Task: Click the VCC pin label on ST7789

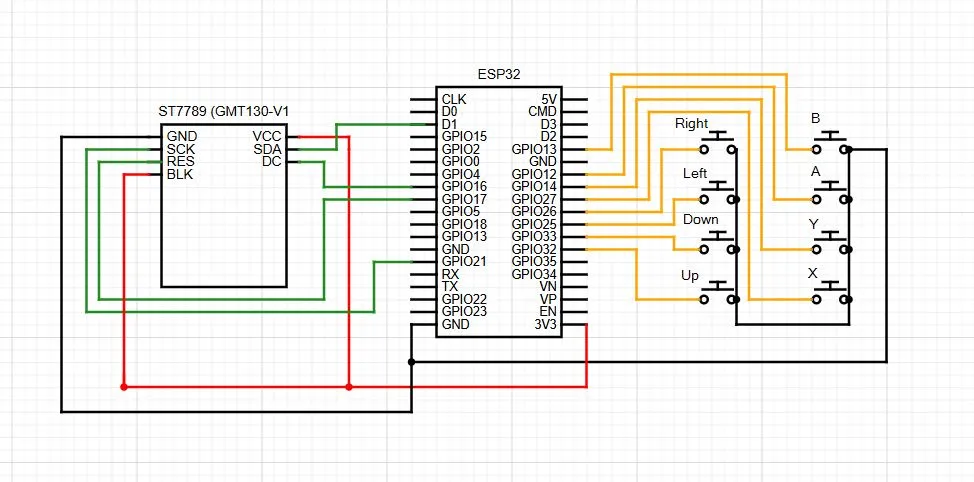Action: coord(267,137)
